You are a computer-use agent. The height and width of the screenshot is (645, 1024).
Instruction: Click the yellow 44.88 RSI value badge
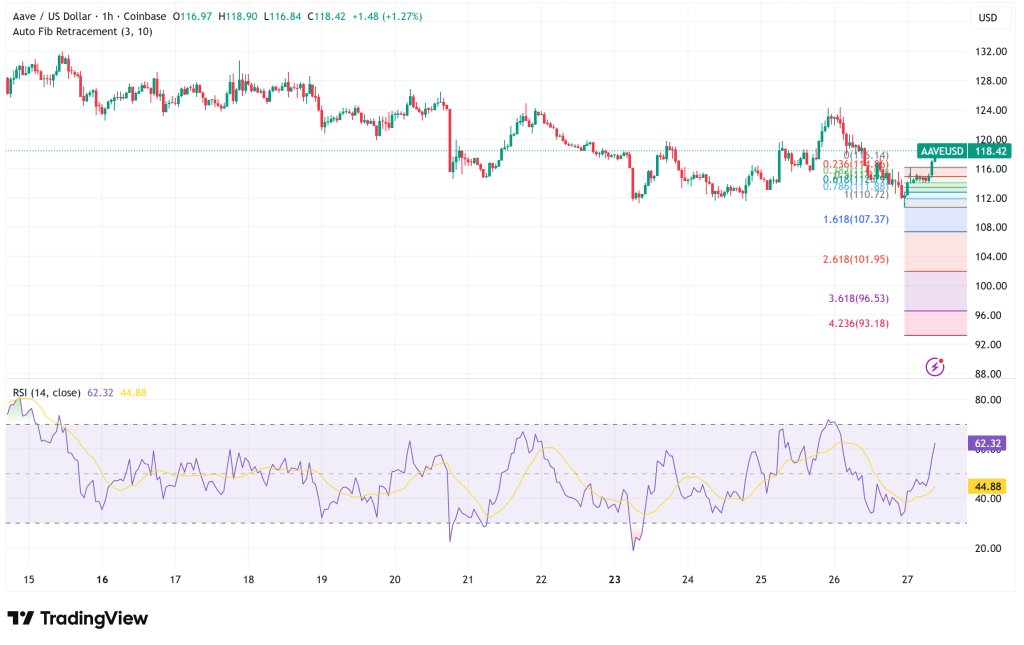point(985,486)
